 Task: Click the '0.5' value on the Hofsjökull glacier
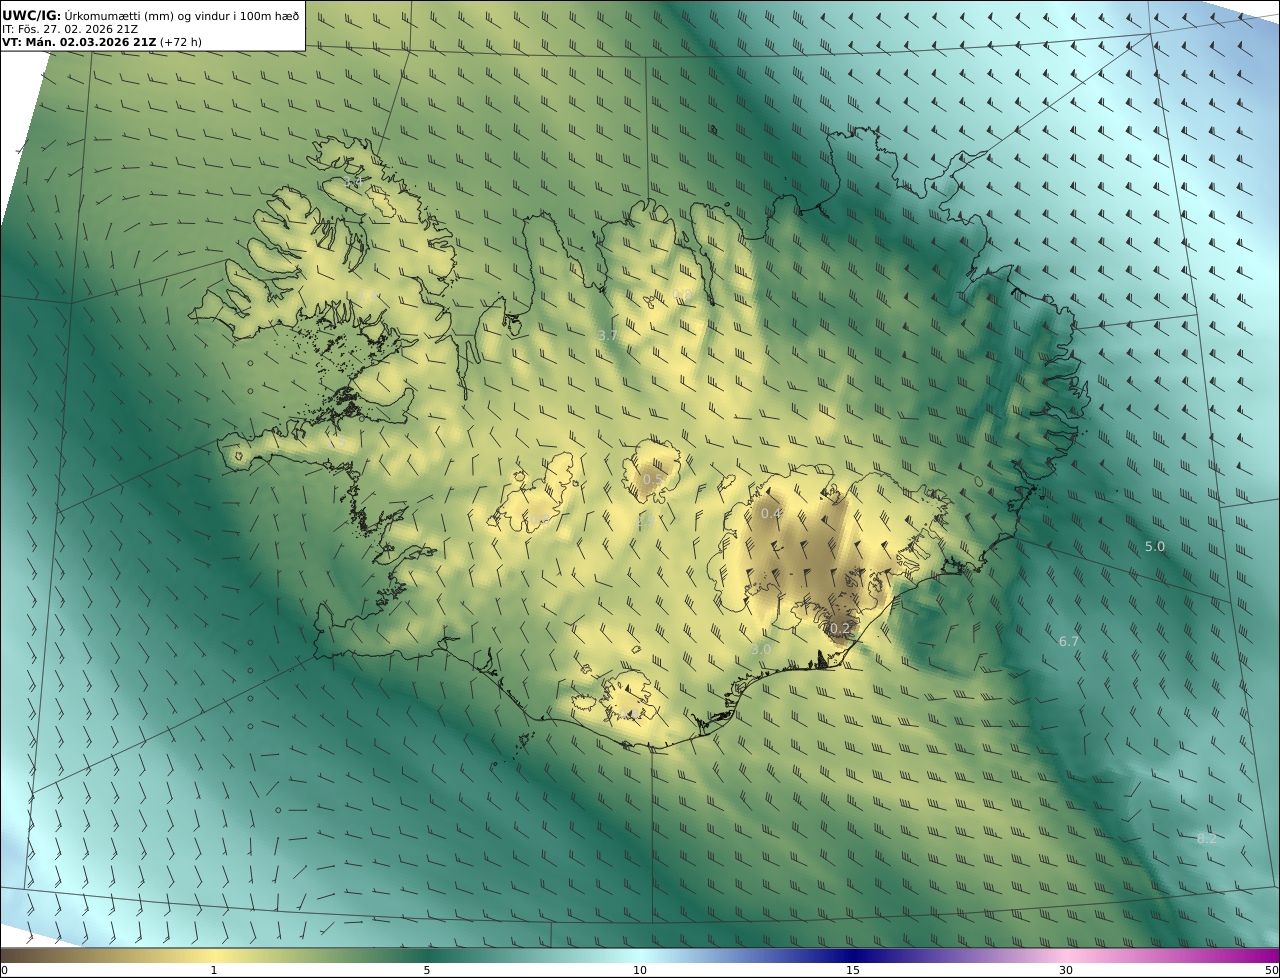click(652, 480)
